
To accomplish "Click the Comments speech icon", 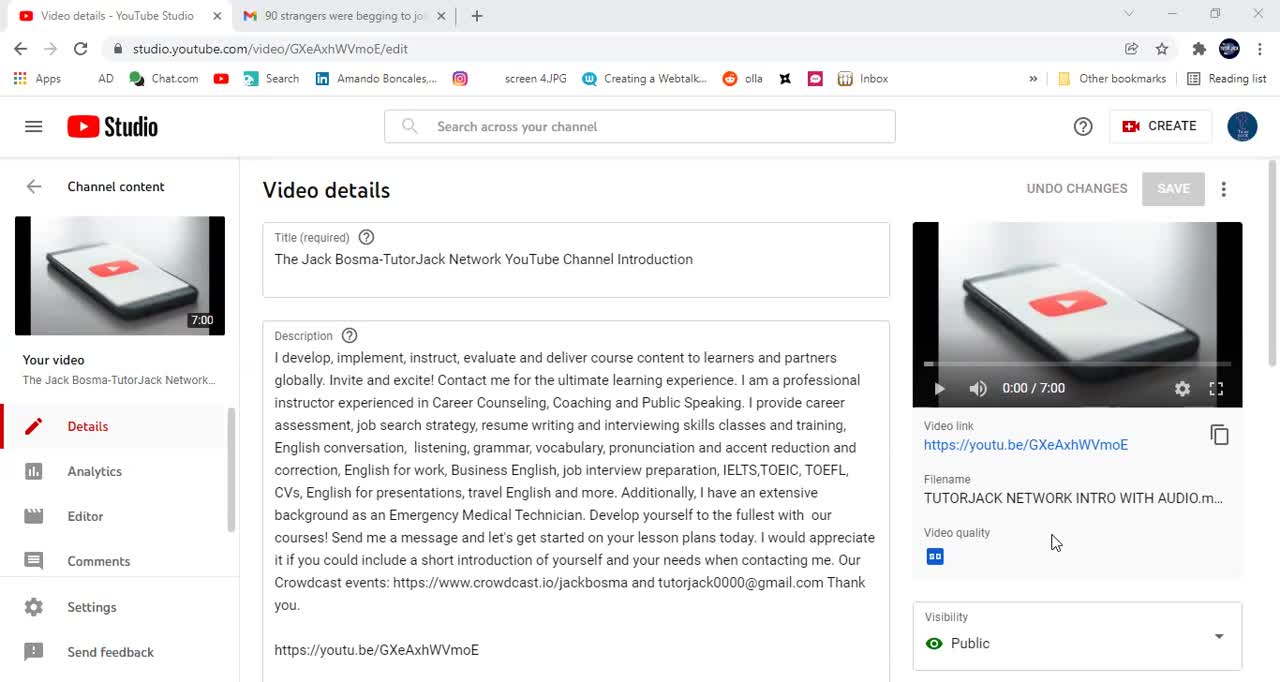I will coord(34,561).
